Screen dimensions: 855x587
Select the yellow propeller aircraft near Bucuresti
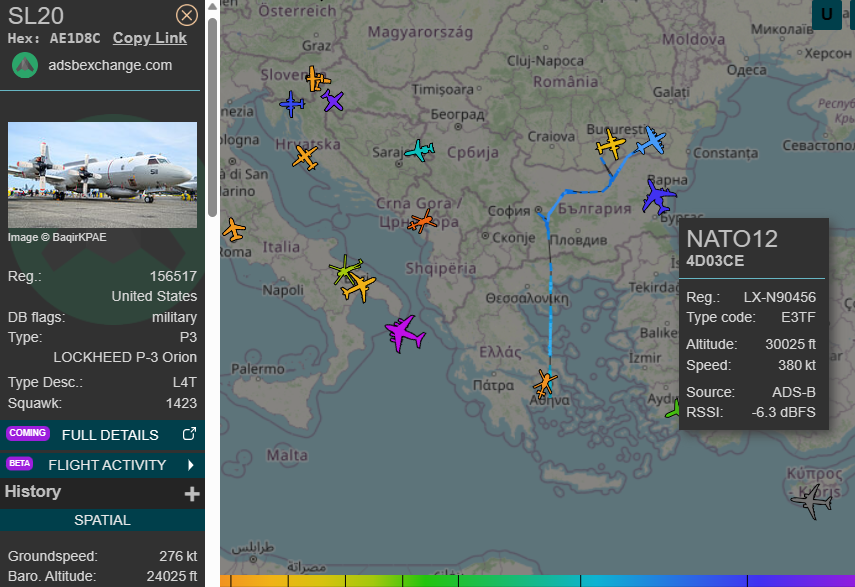coord(611,144)
